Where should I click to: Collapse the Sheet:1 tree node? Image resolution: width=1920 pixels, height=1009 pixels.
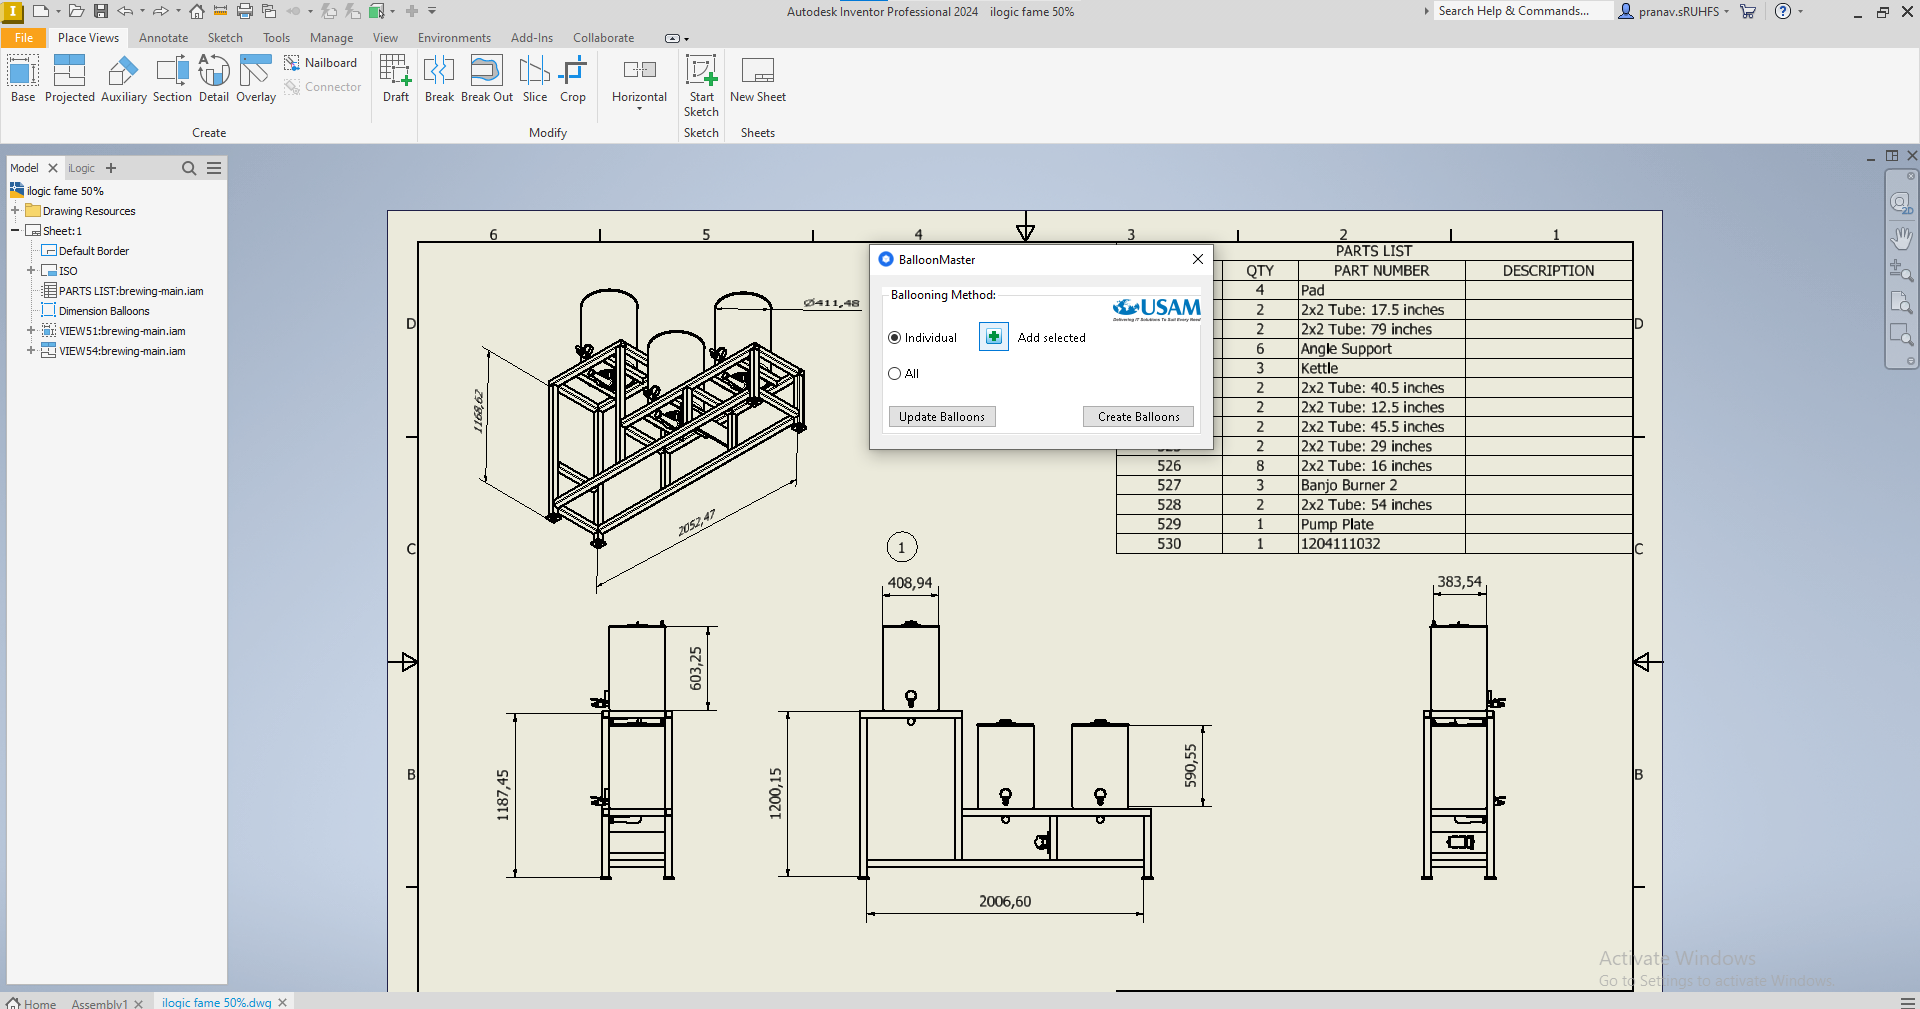coord(15,231)
